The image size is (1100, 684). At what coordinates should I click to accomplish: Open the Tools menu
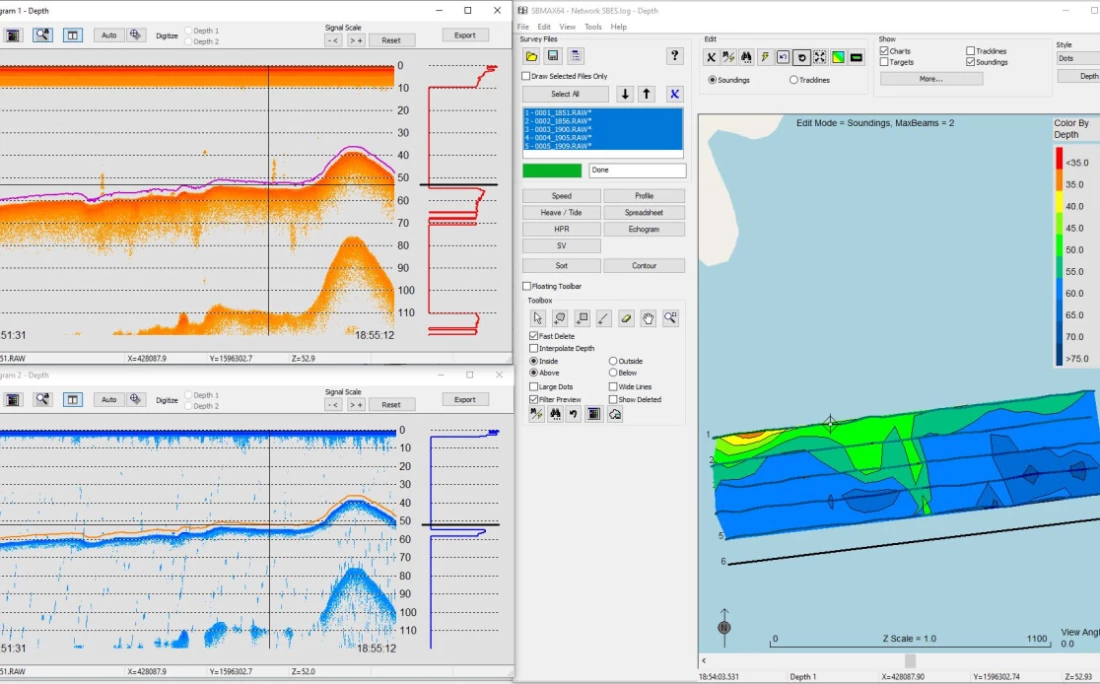[x=593, y=27]
